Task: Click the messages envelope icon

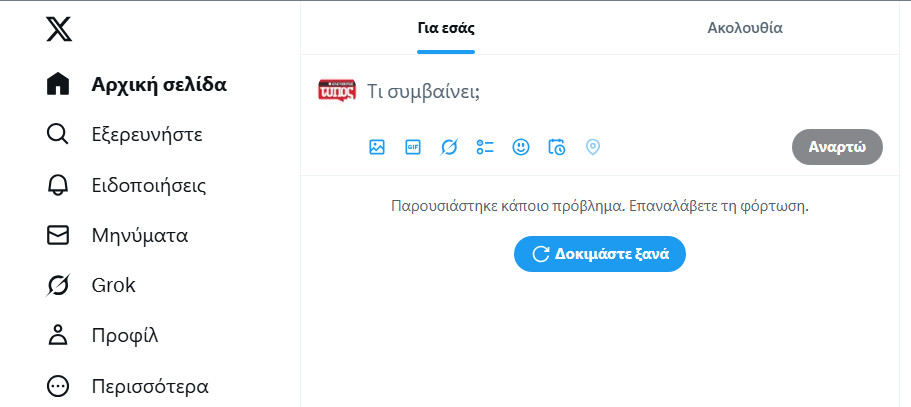Action: click(x=59, y=236)
